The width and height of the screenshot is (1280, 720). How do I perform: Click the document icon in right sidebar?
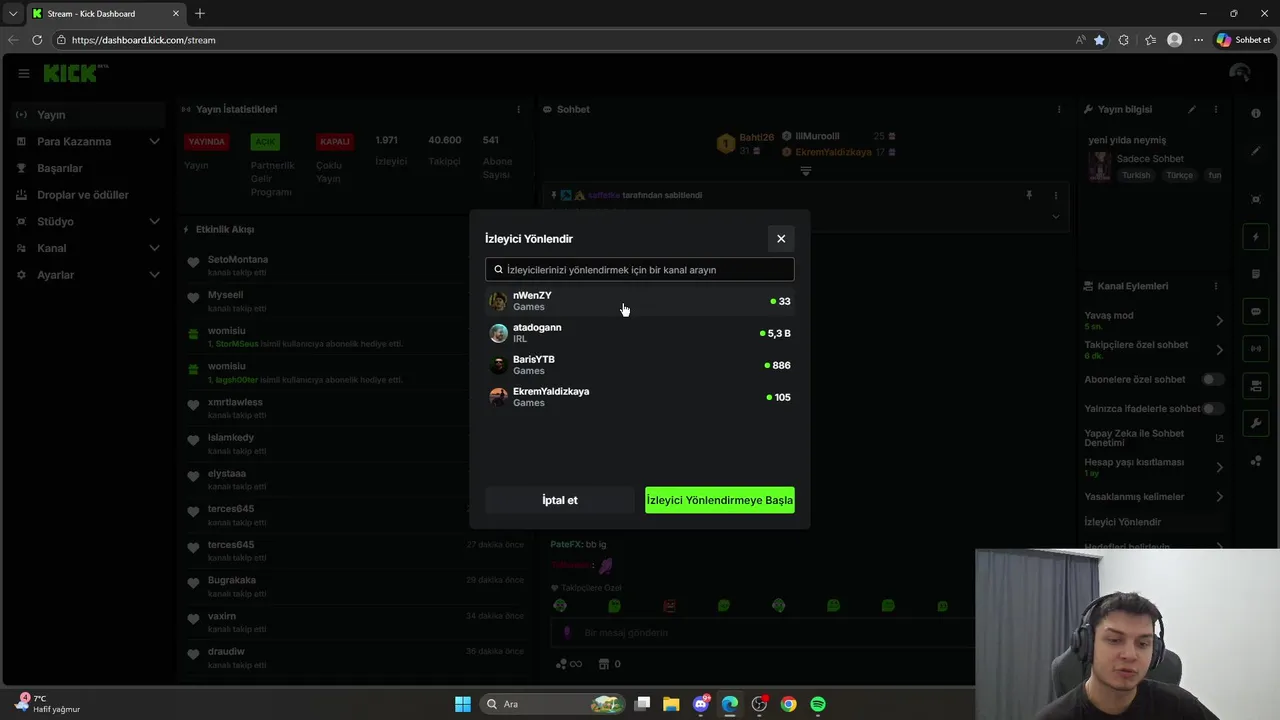[x=1256, y=274]
